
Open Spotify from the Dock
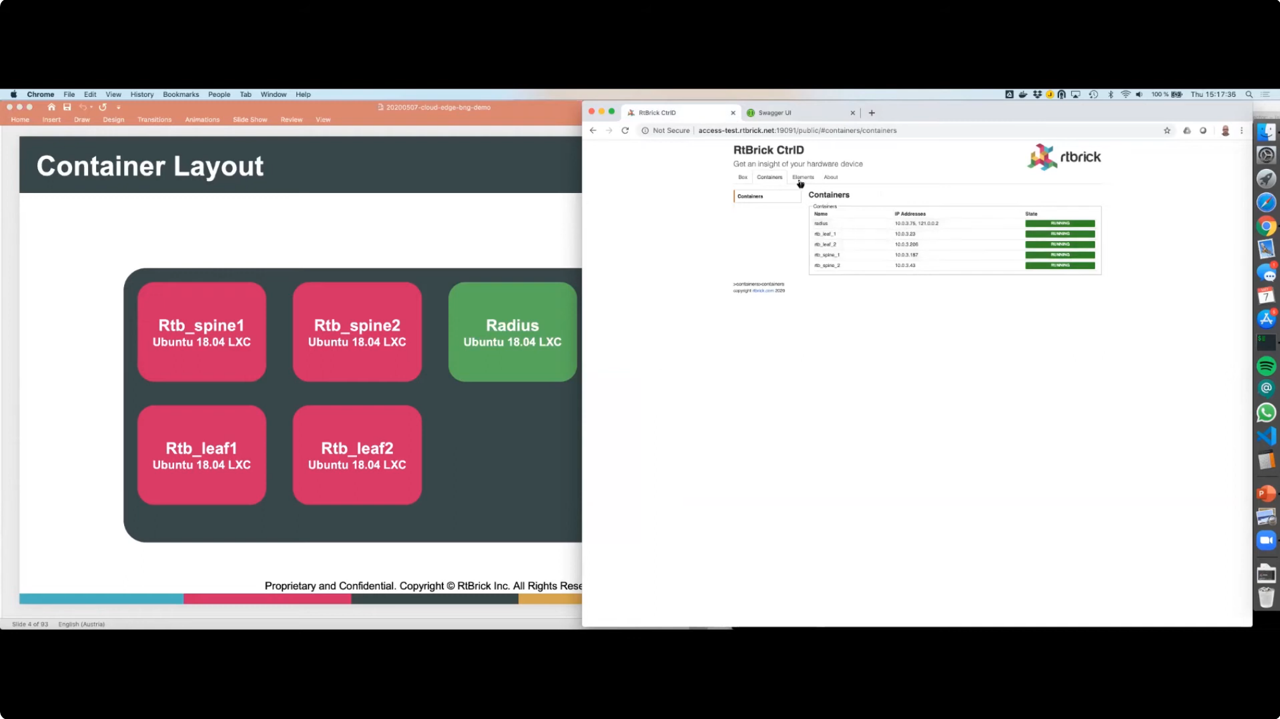pyautogui.click(x=1266, y=365)
